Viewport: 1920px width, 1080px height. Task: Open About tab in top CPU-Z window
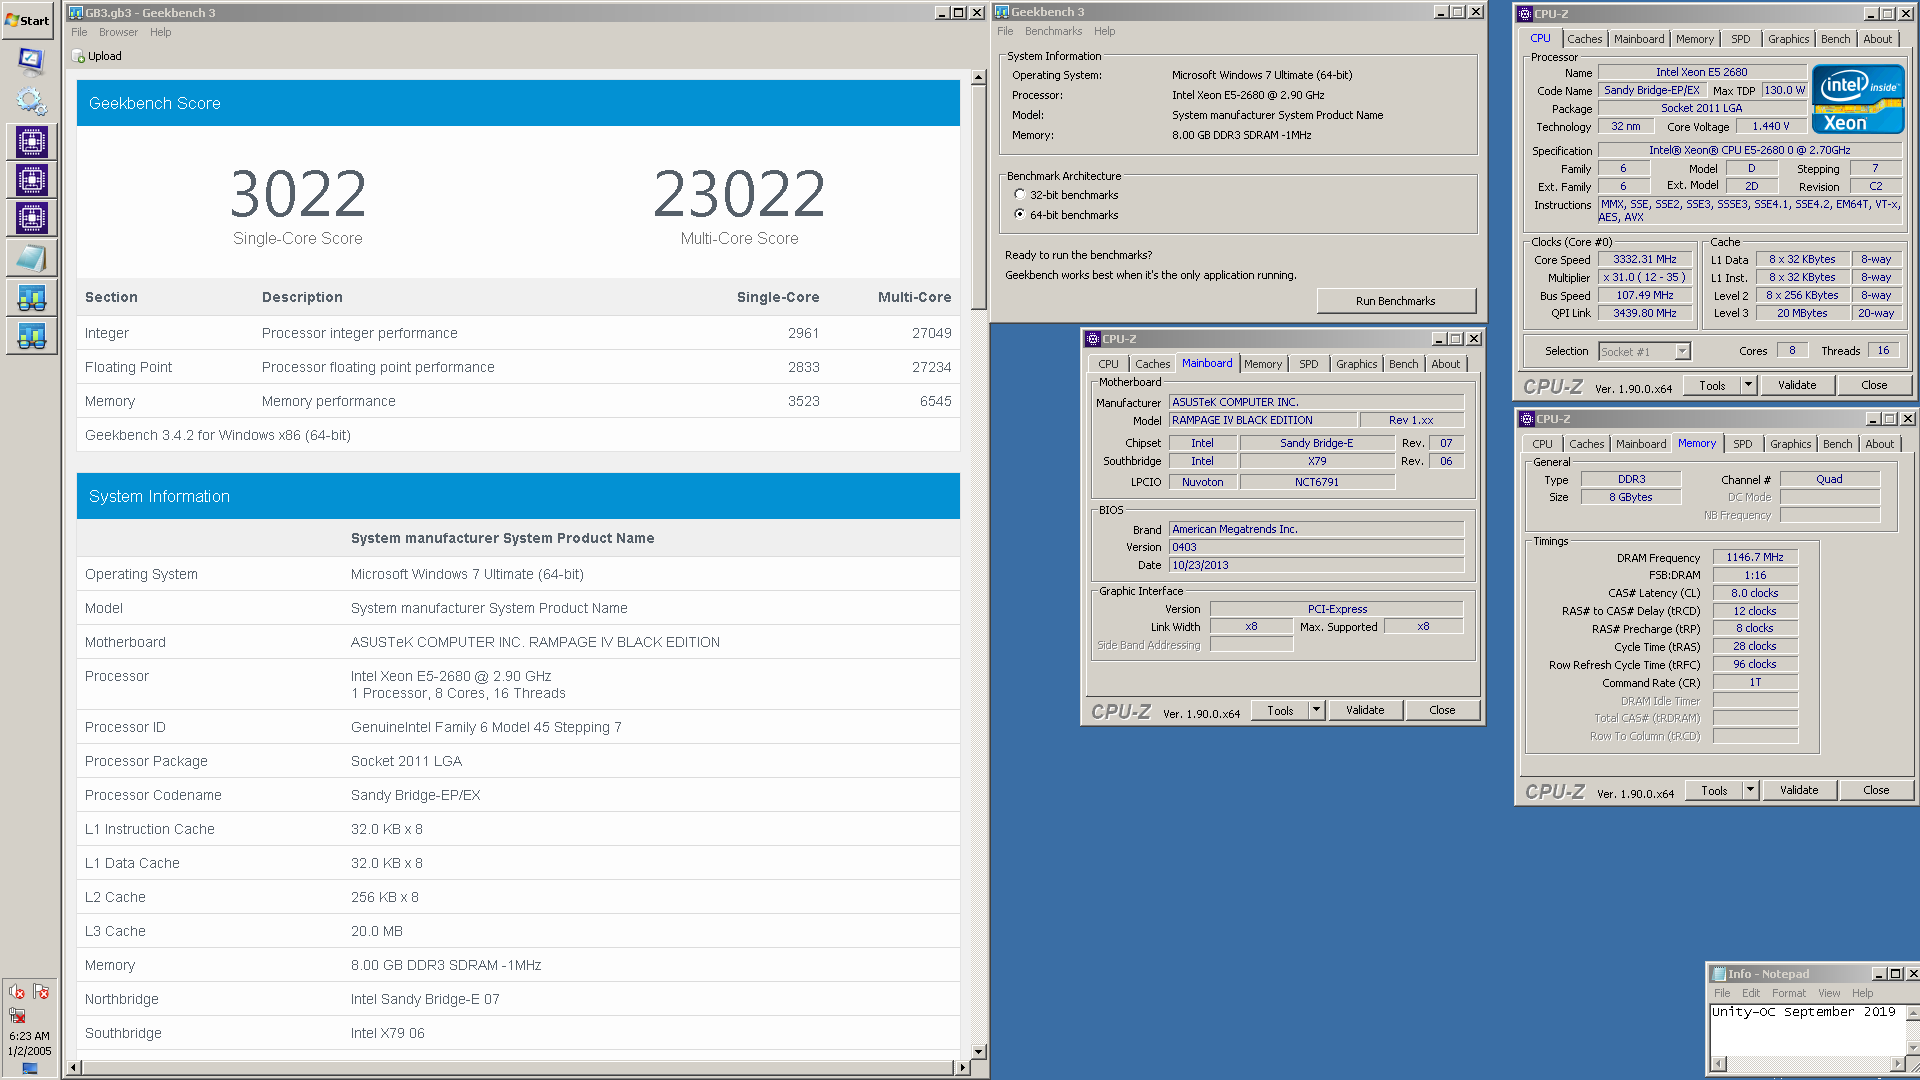pos(1877,39)
